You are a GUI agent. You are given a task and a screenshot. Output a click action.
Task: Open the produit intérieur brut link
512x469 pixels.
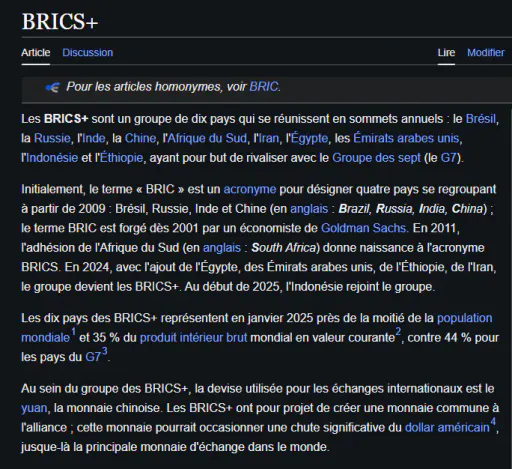193,338
